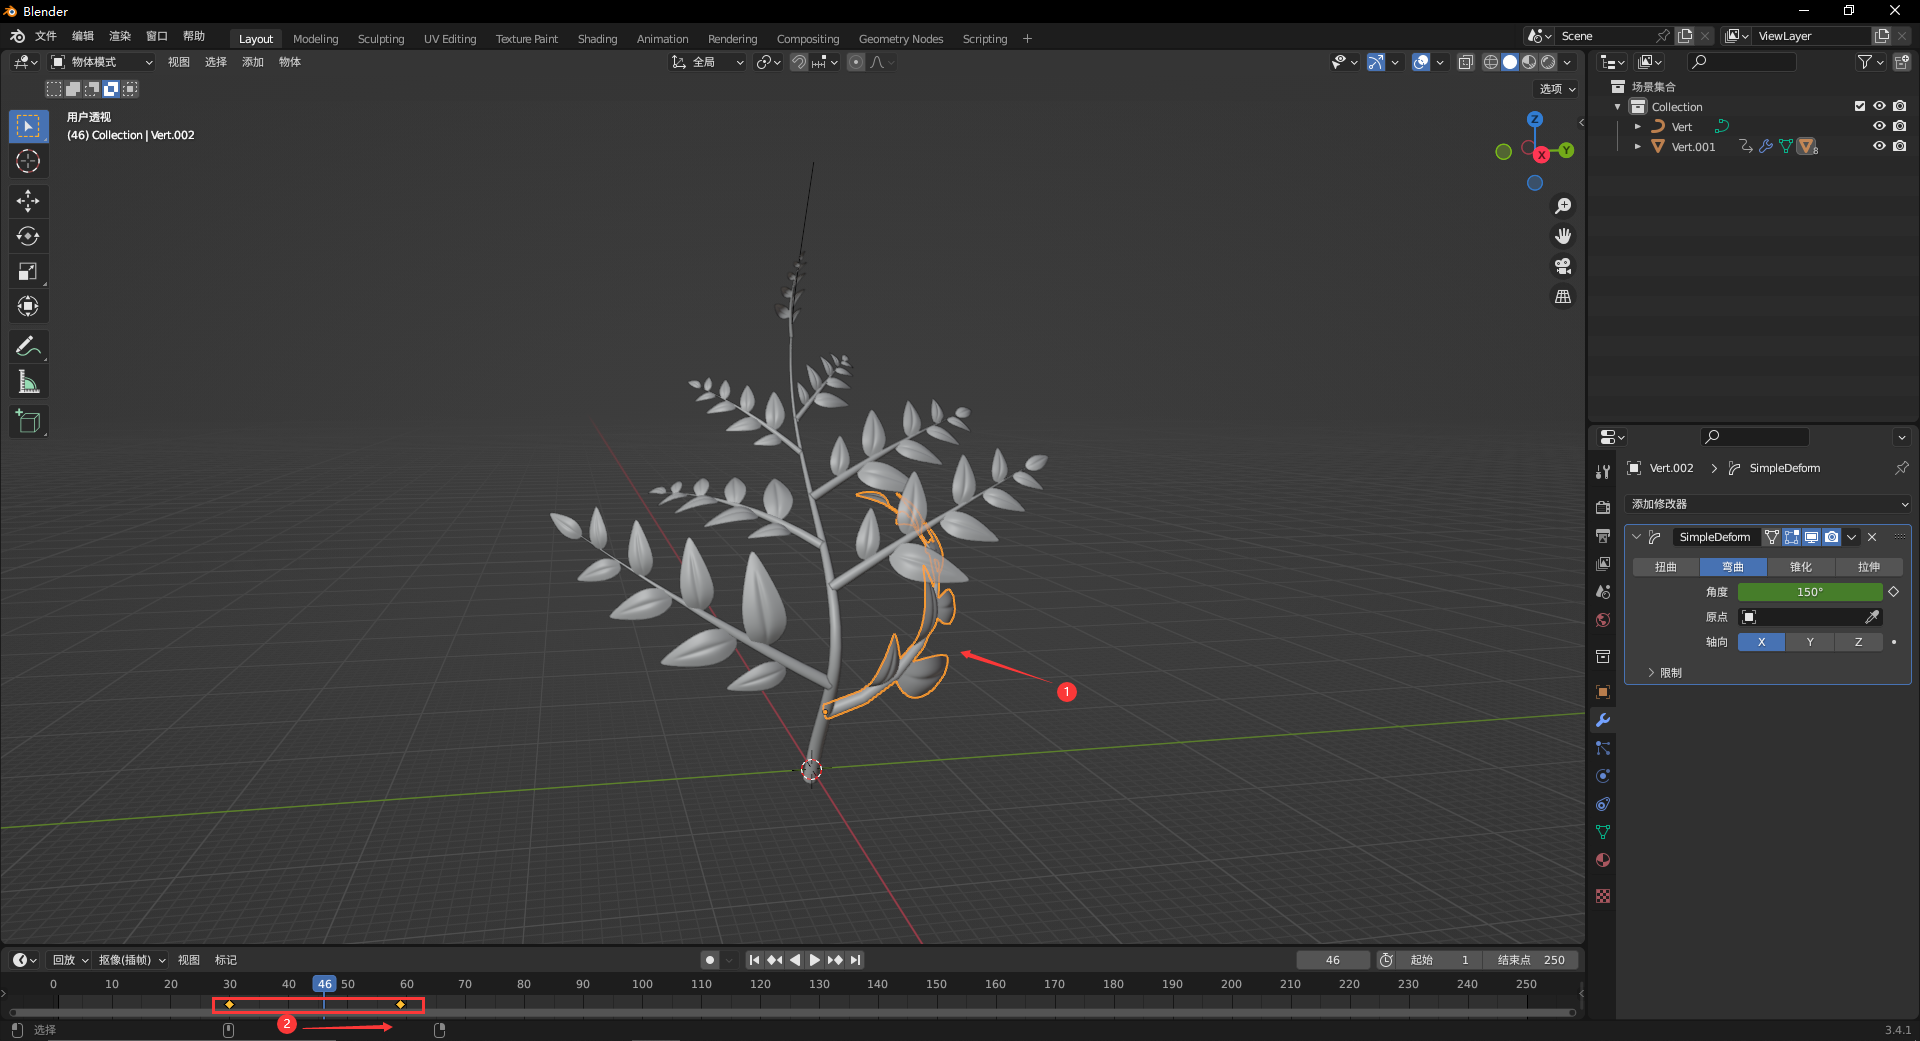This screenshot has height=1041, width=1920.
Task: Disable Vert.001 in renders via camera icon
Action: pos(1900,146)
